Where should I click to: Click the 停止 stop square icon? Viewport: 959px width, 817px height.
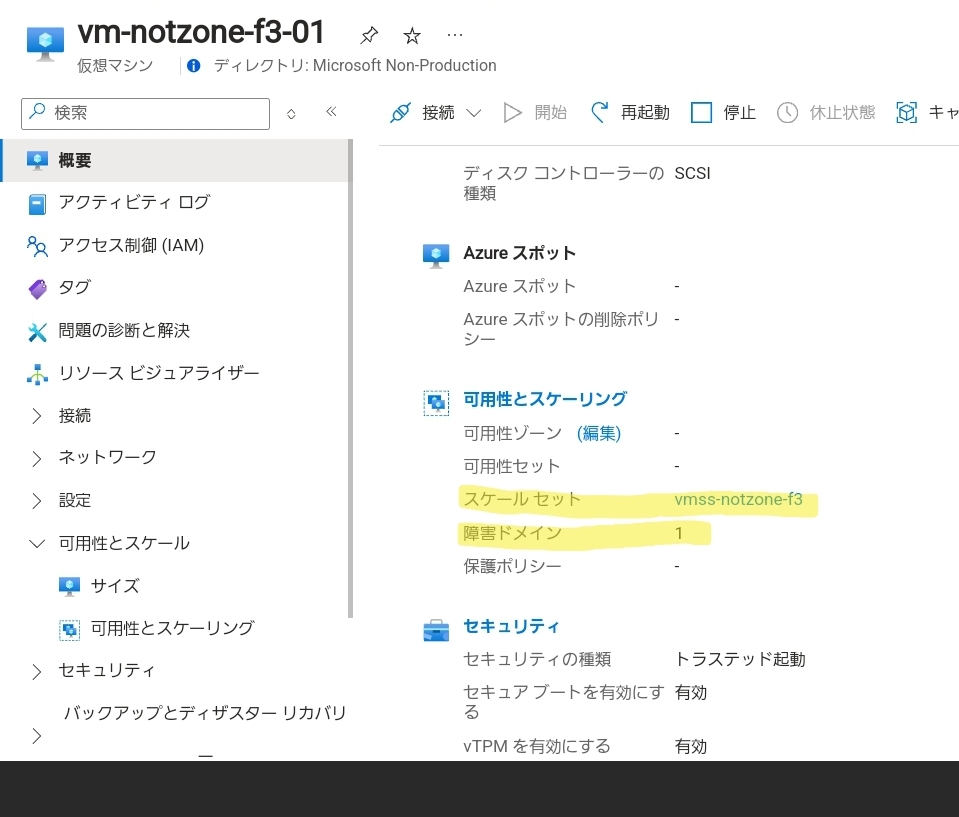pos(701,113)
